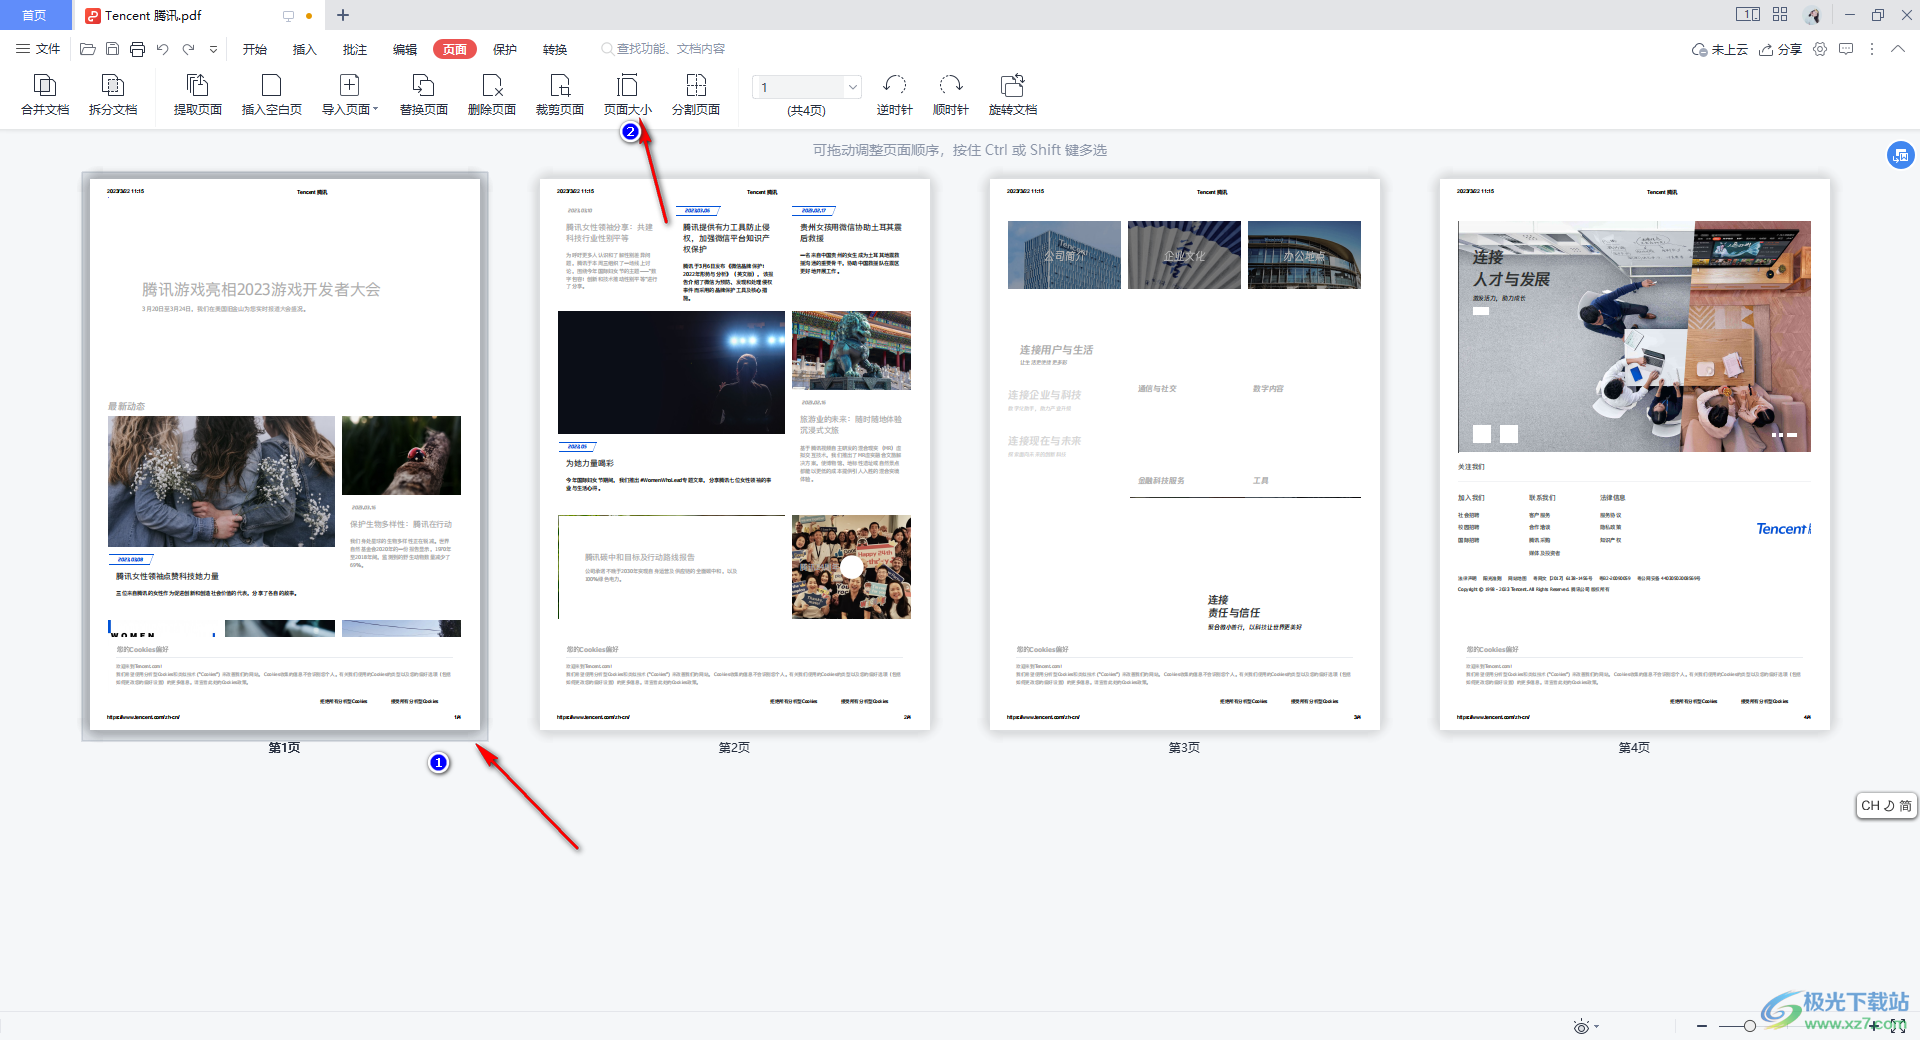Open the settings gear icon
The image size is (1920, 1040).
1820,49
